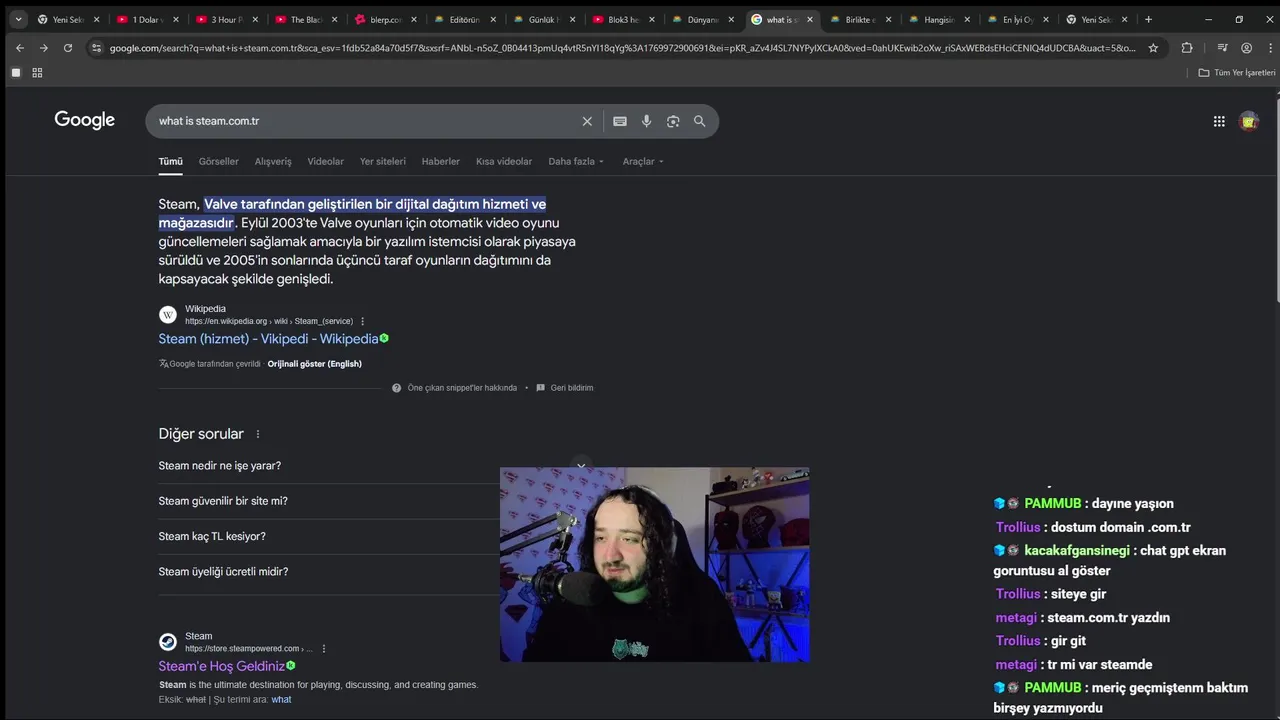Click Geri bildirim feedback link
Image resolution: width=1280 pixels, height=720 pixels.
point(572,388)
